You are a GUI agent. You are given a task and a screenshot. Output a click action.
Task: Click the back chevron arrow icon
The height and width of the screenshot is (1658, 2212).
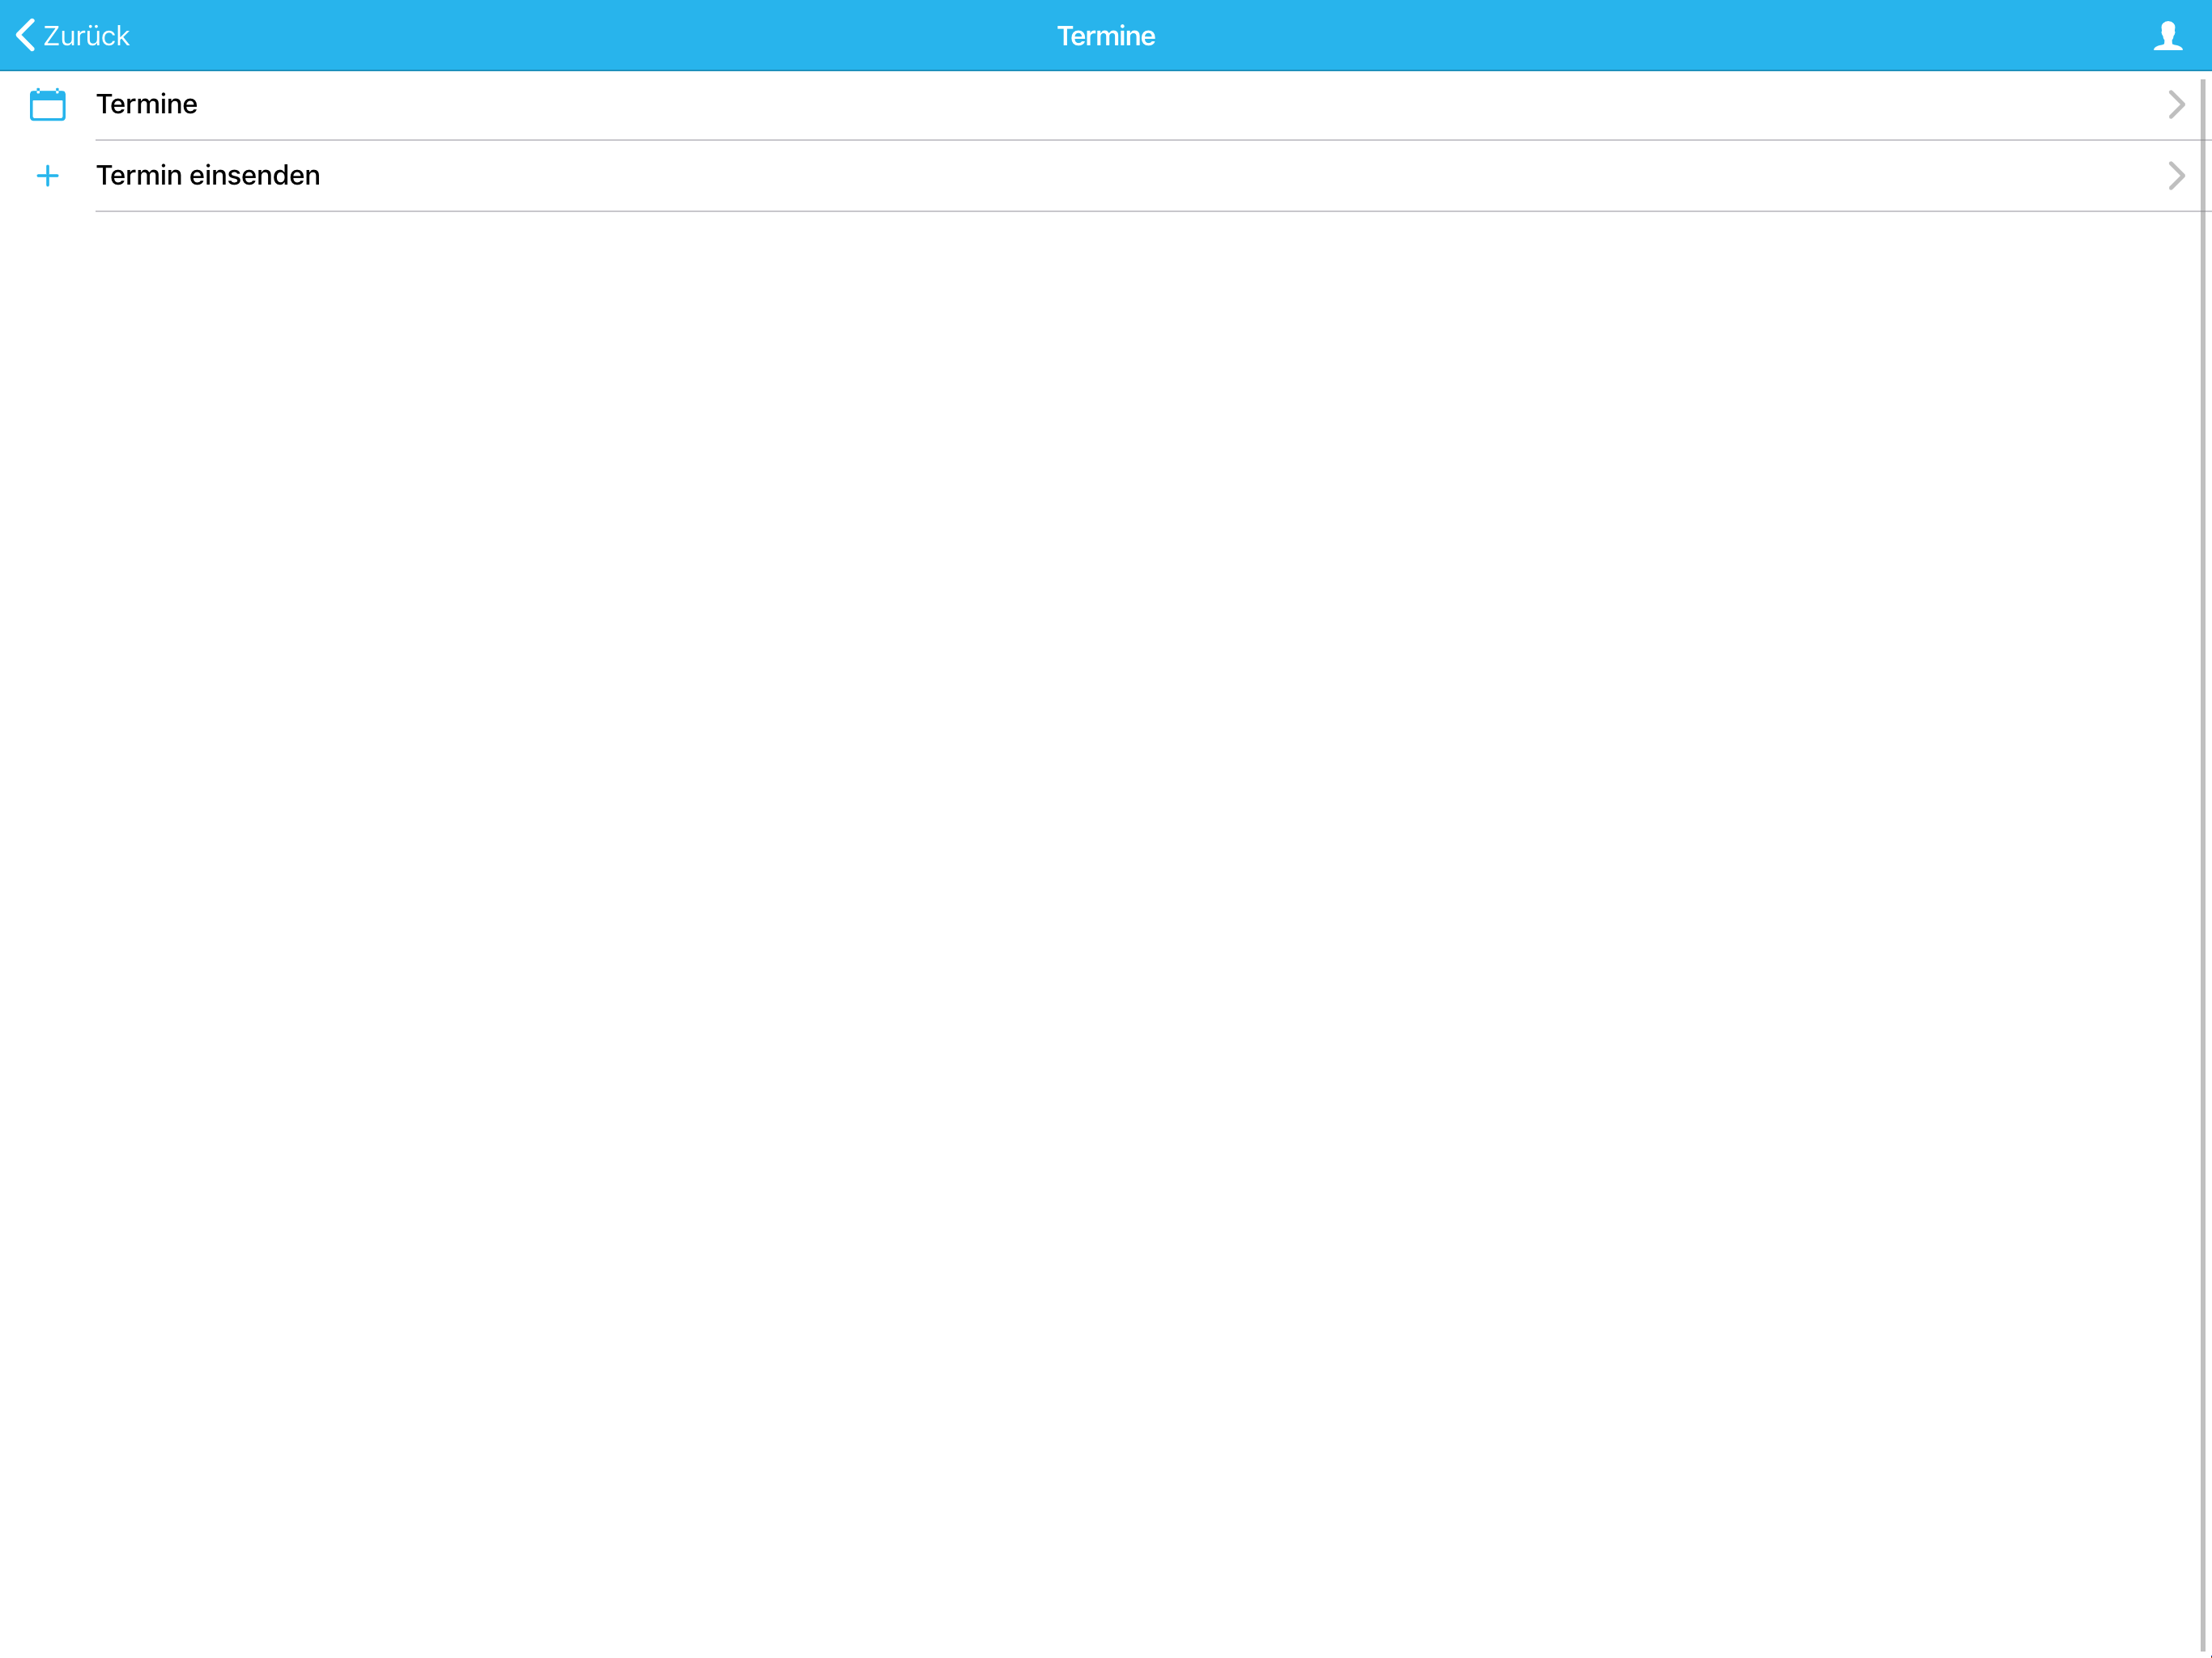pos(26,35)
